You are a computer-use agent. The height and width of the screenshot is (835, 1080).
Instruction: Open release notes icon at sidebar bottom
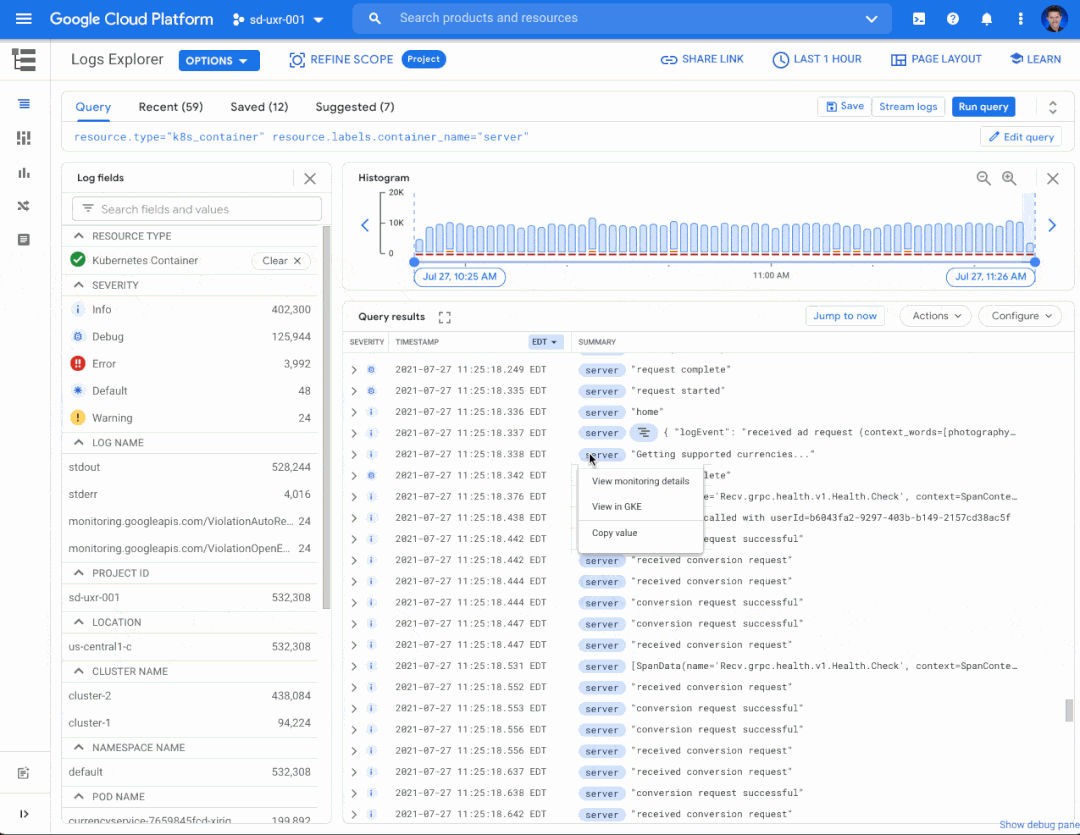click(x=24, y=773)
